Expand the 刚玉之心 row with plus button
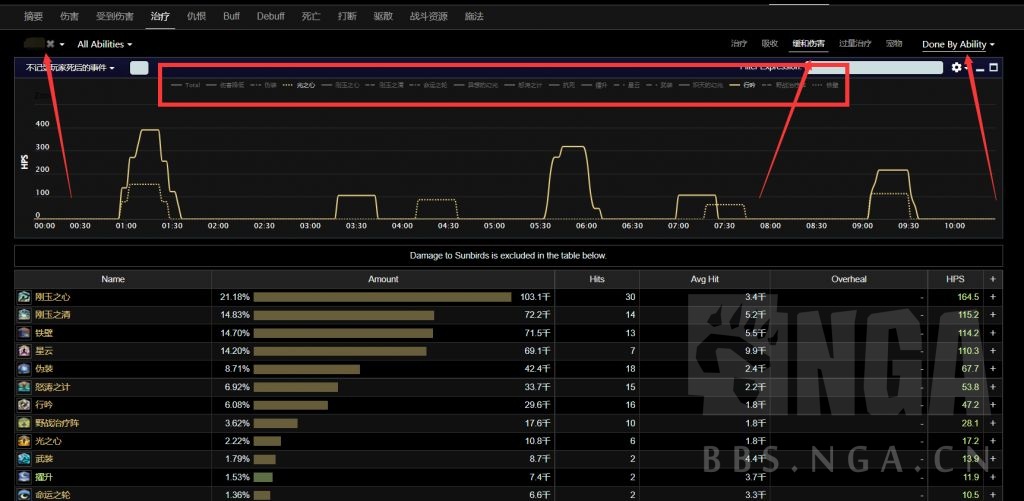1024x501 pixels. (993, 297)
